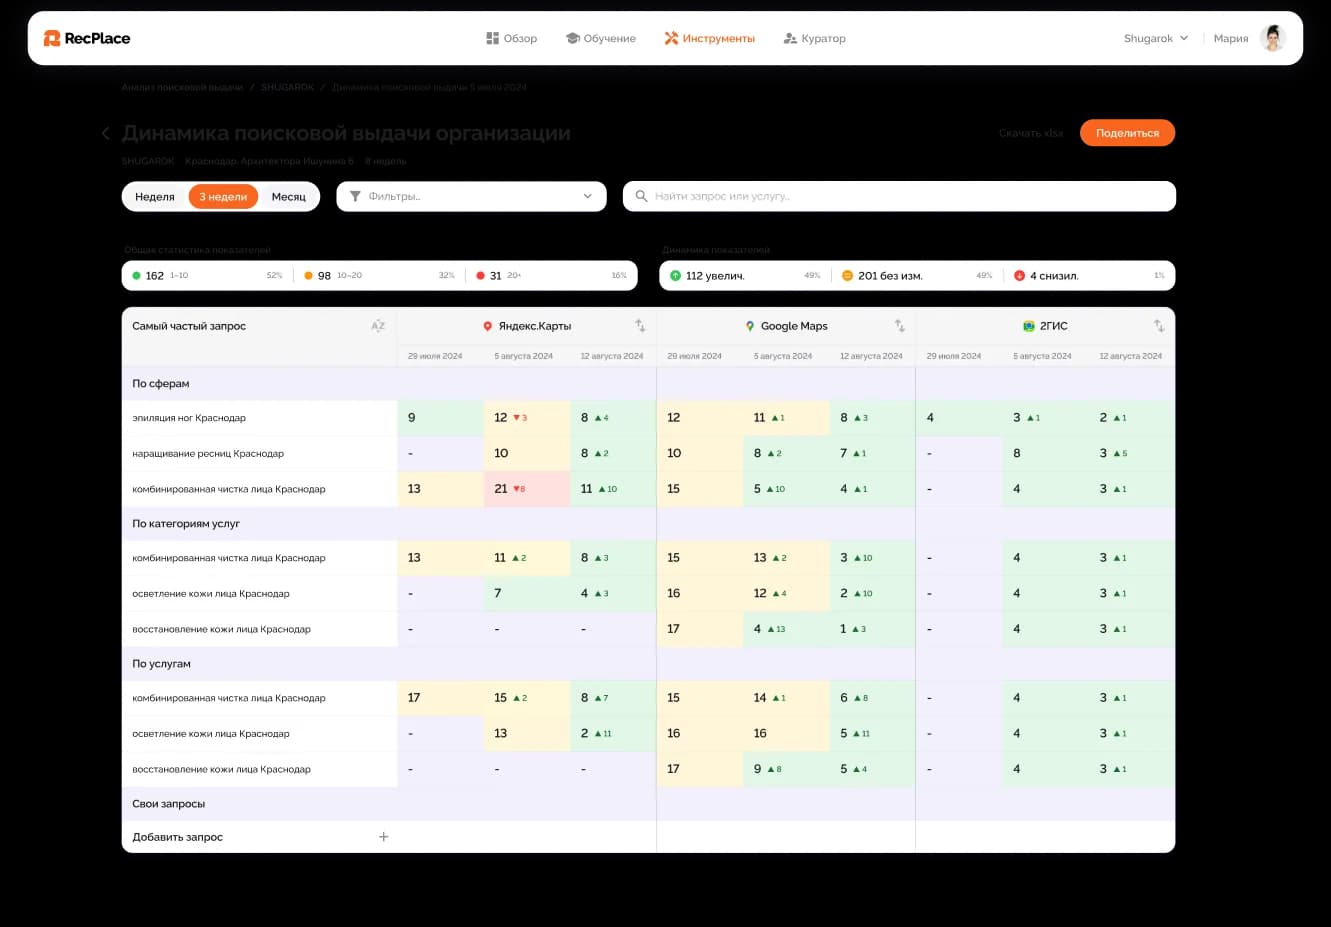The image size is (1331, 927).
Task: Expand the Shugarok organization dropdown
Action: coord(1156,38)
